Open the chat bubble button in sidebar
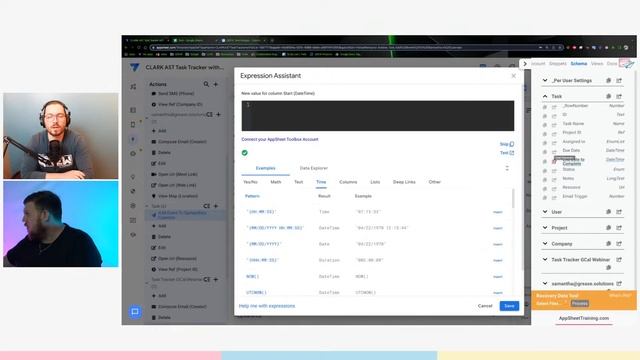Viewport: 640px width, 360px height. click(135, 312)
